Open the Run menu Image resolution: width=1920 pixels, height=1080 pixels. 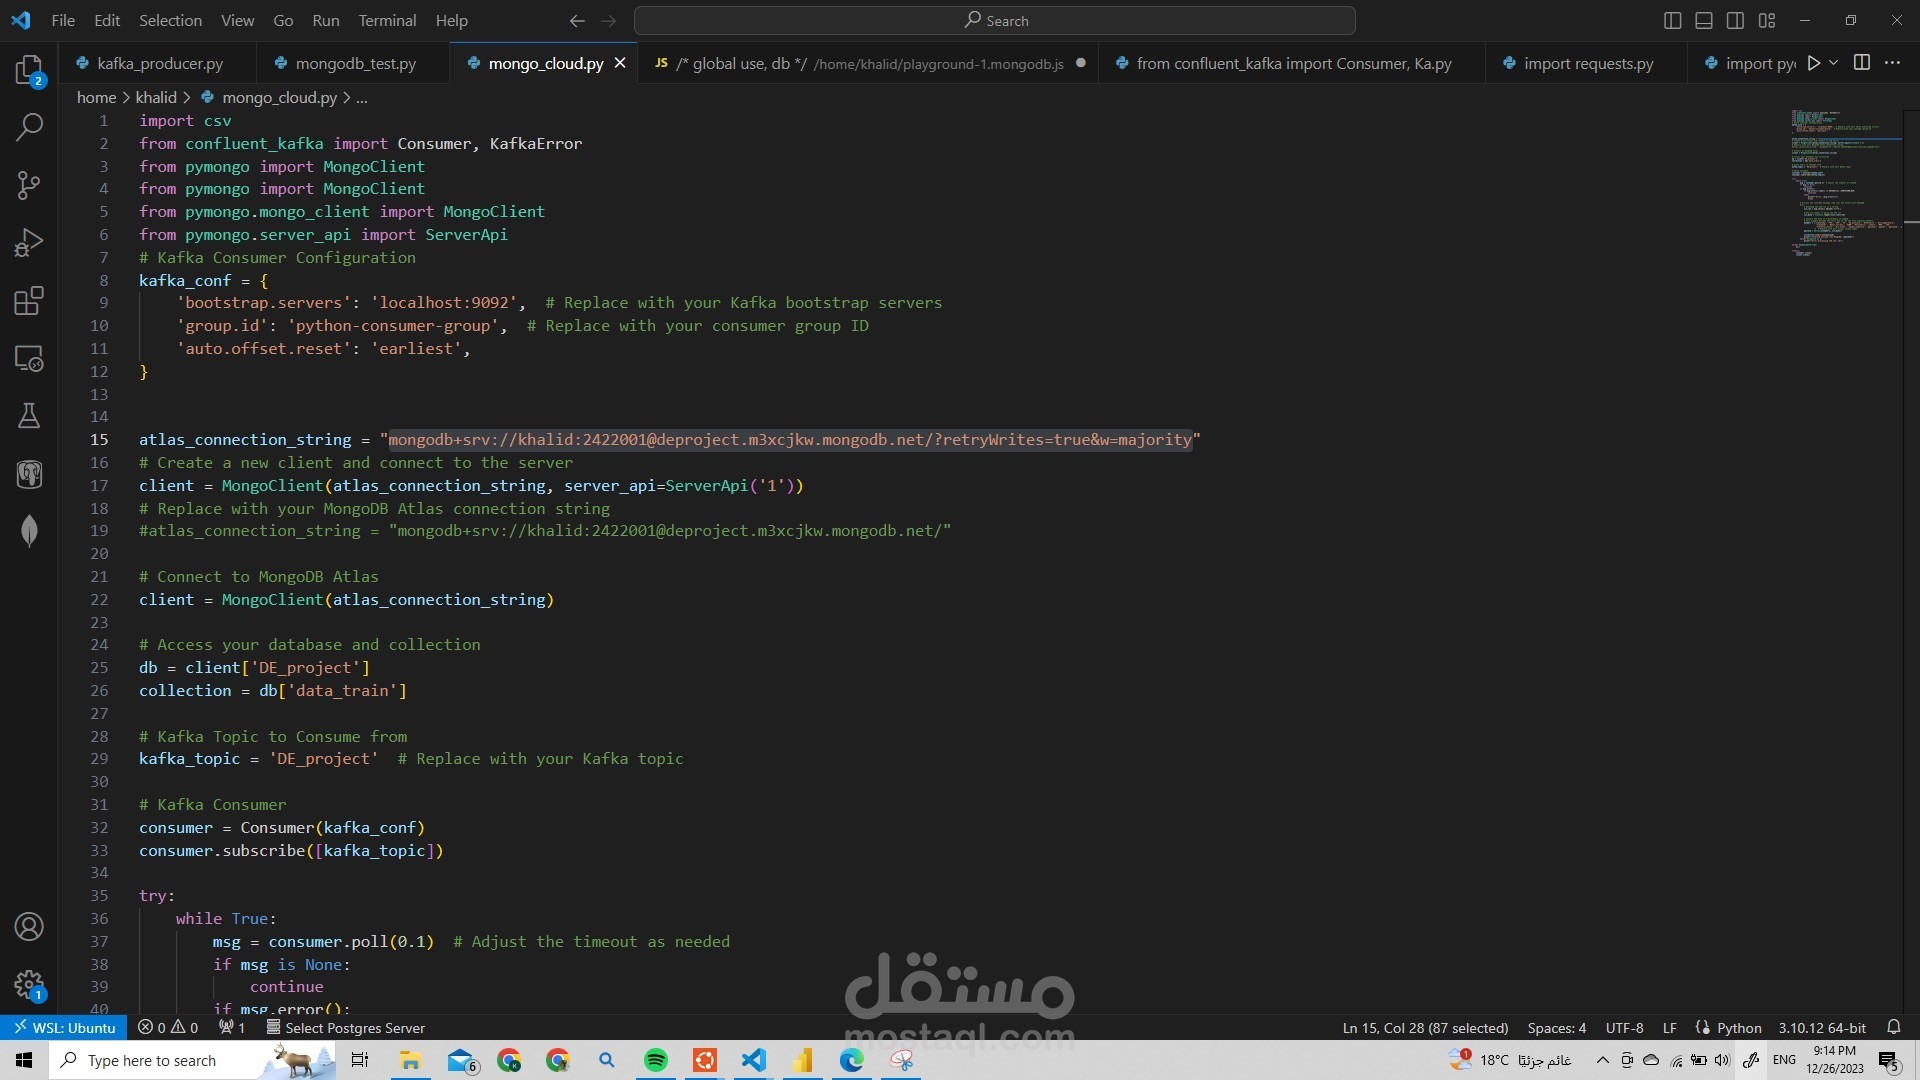click(x=326, y=20)
